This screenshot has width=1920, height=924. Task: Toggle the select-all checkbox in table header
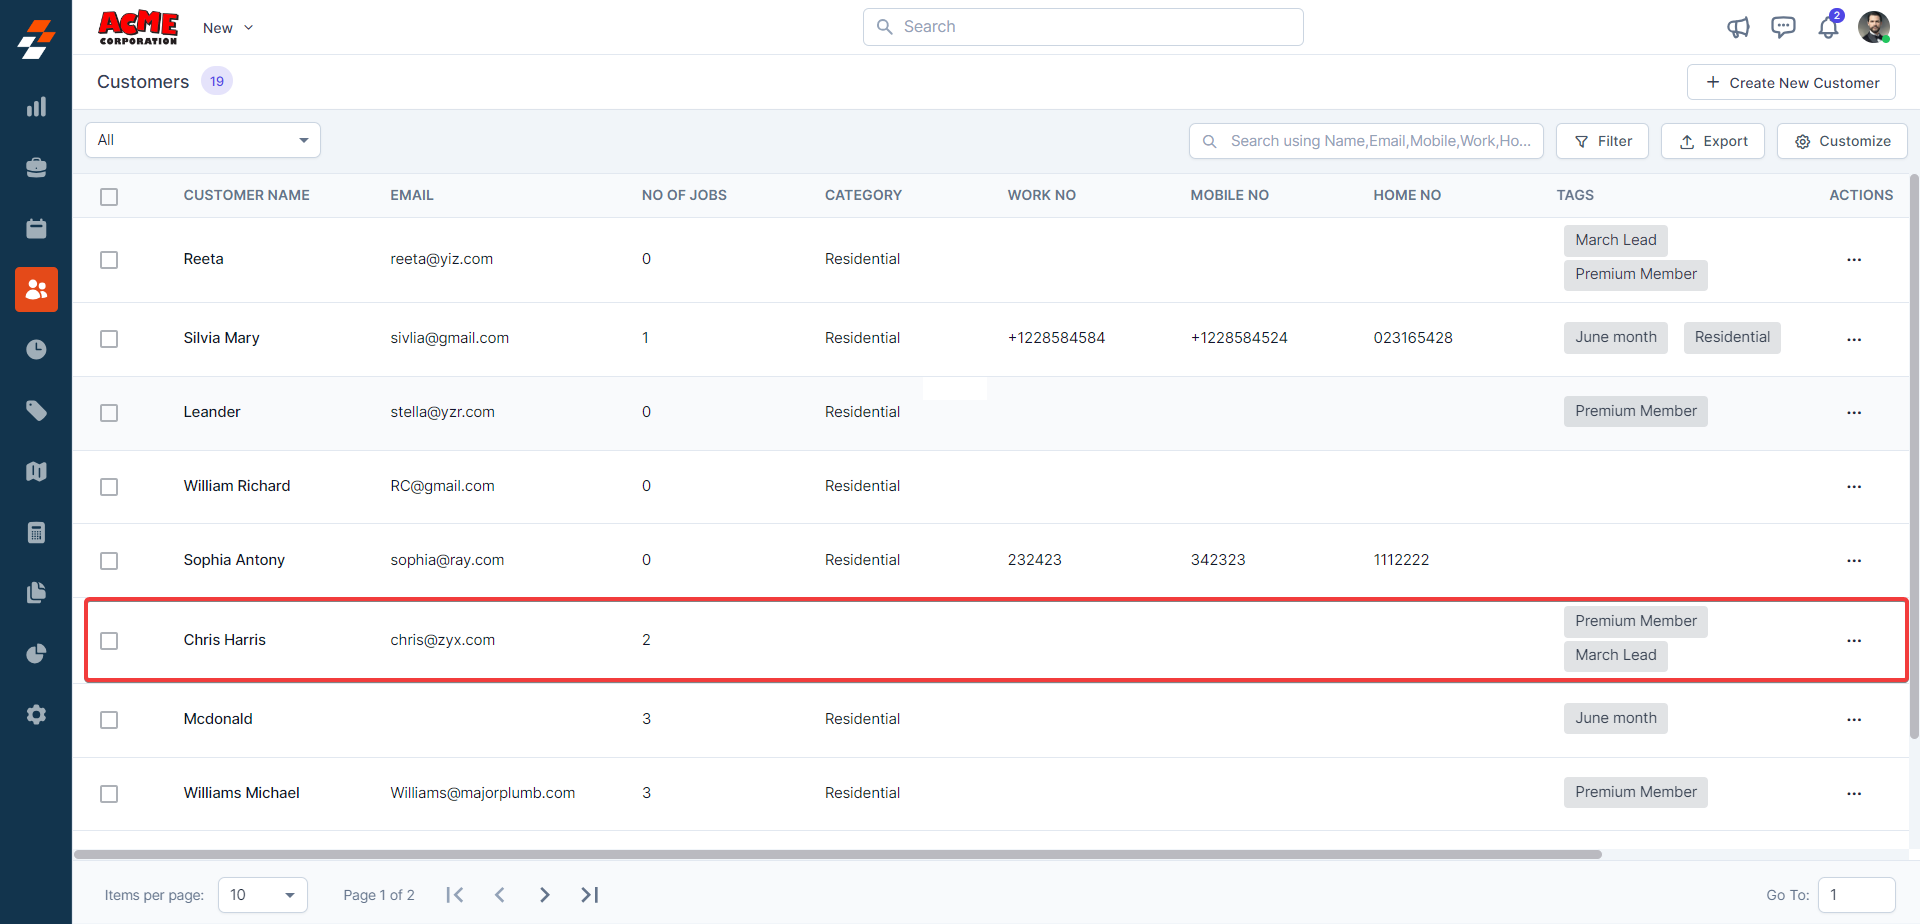(x=109, y=197)
